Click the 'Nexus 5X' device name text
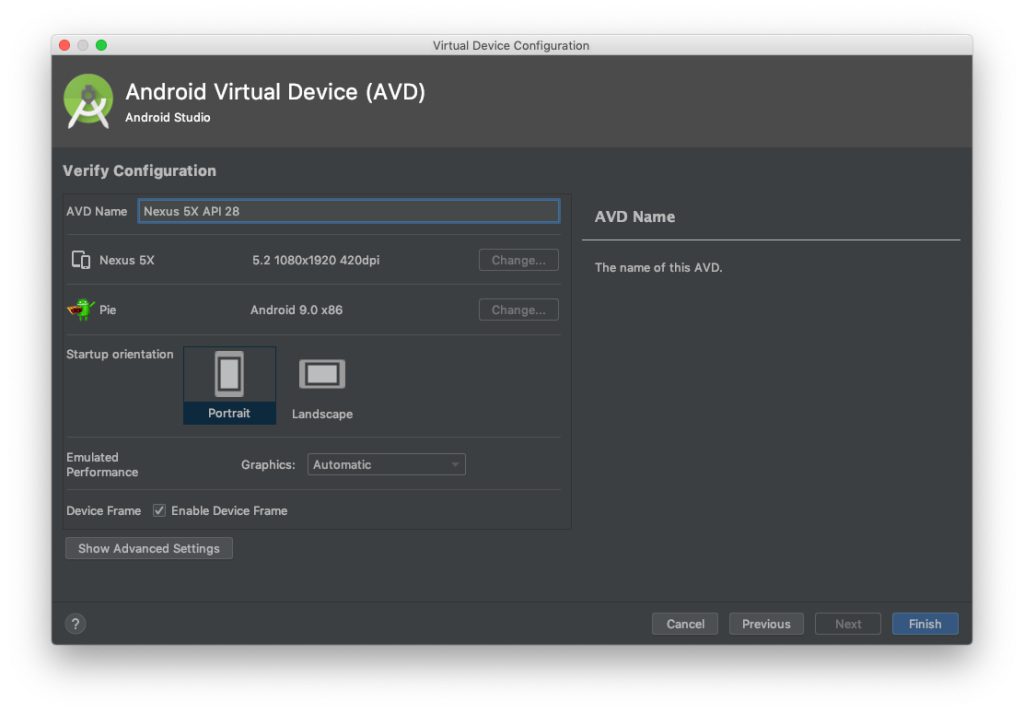Image resolution: width=1024 pixels, height=713 pixels. tap(127, 260)
